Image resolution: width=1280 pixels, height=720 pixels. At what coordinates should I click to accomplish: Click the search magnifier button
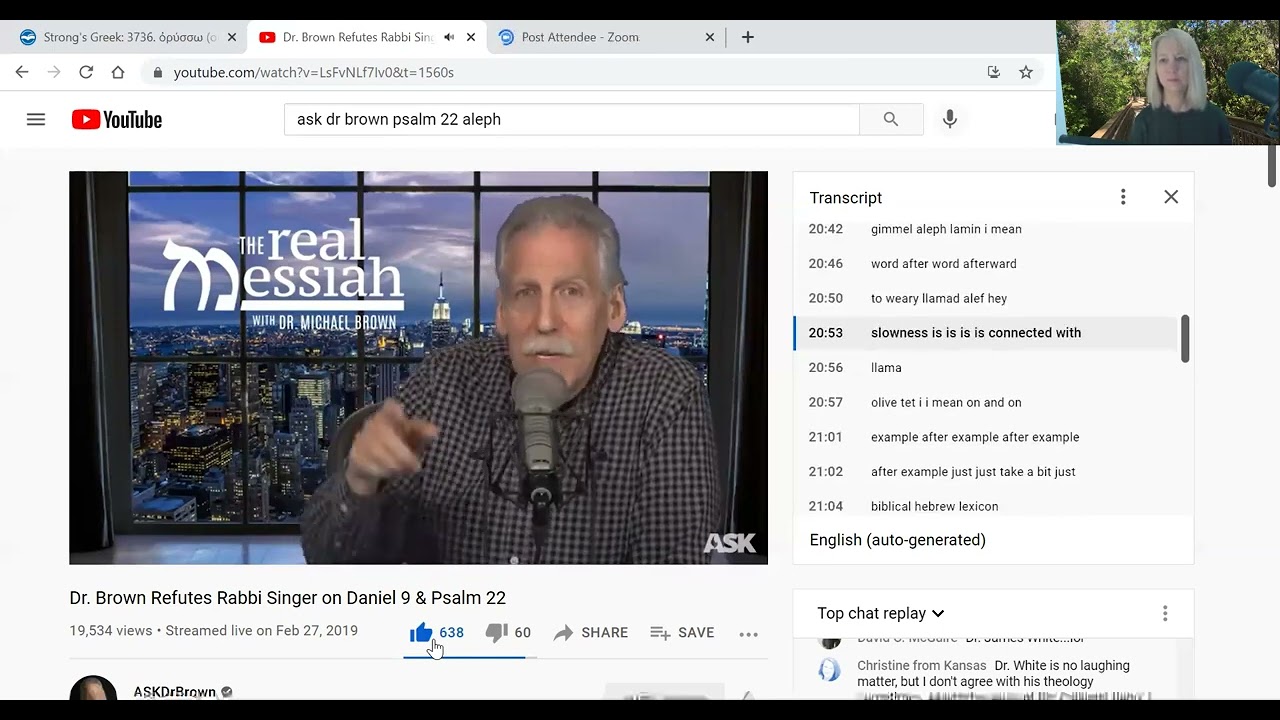(x=891, y=119)
